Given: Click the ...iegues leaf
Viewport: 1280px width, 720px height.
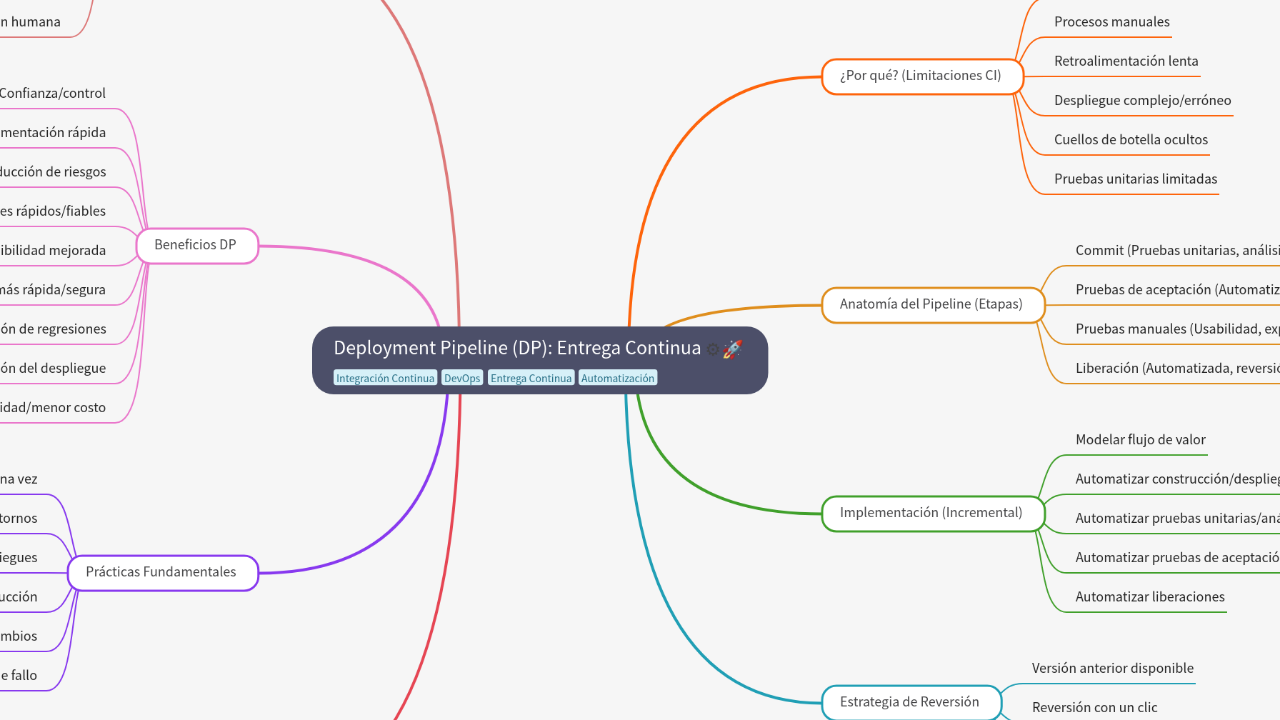Looking at the screenshot, I should (x=19, y=557).
